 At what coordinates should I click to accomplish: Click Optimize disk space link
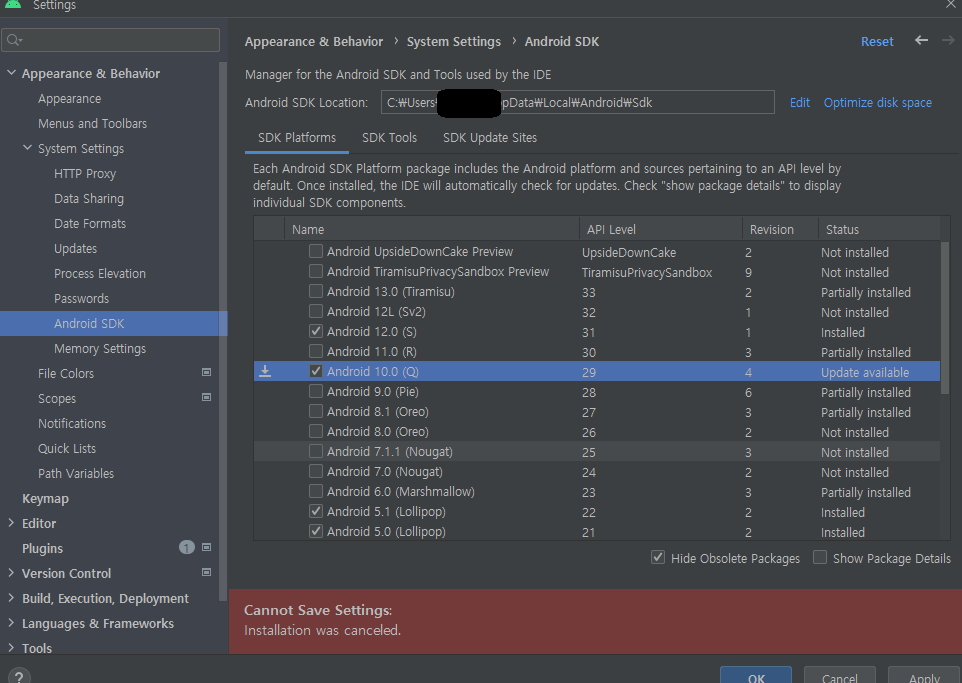877,102
